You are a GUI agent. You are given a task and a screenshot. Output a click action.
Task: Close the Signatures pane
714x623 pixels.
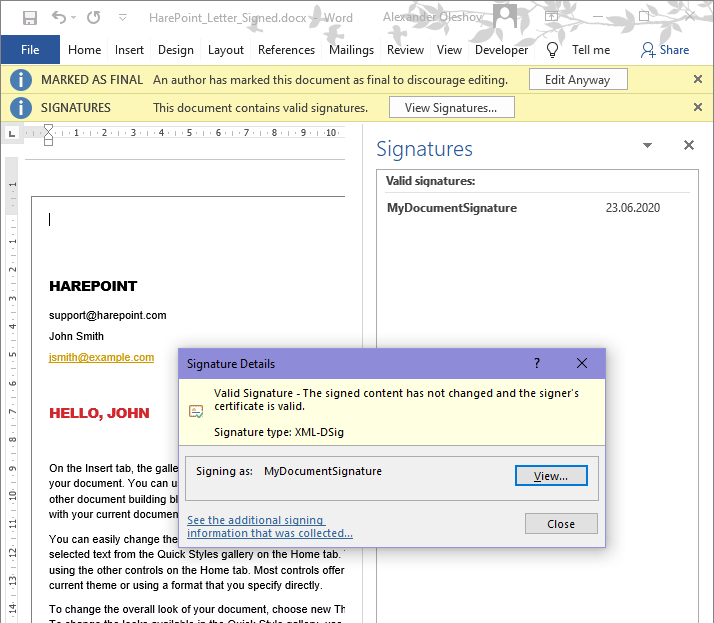(688, 145)
